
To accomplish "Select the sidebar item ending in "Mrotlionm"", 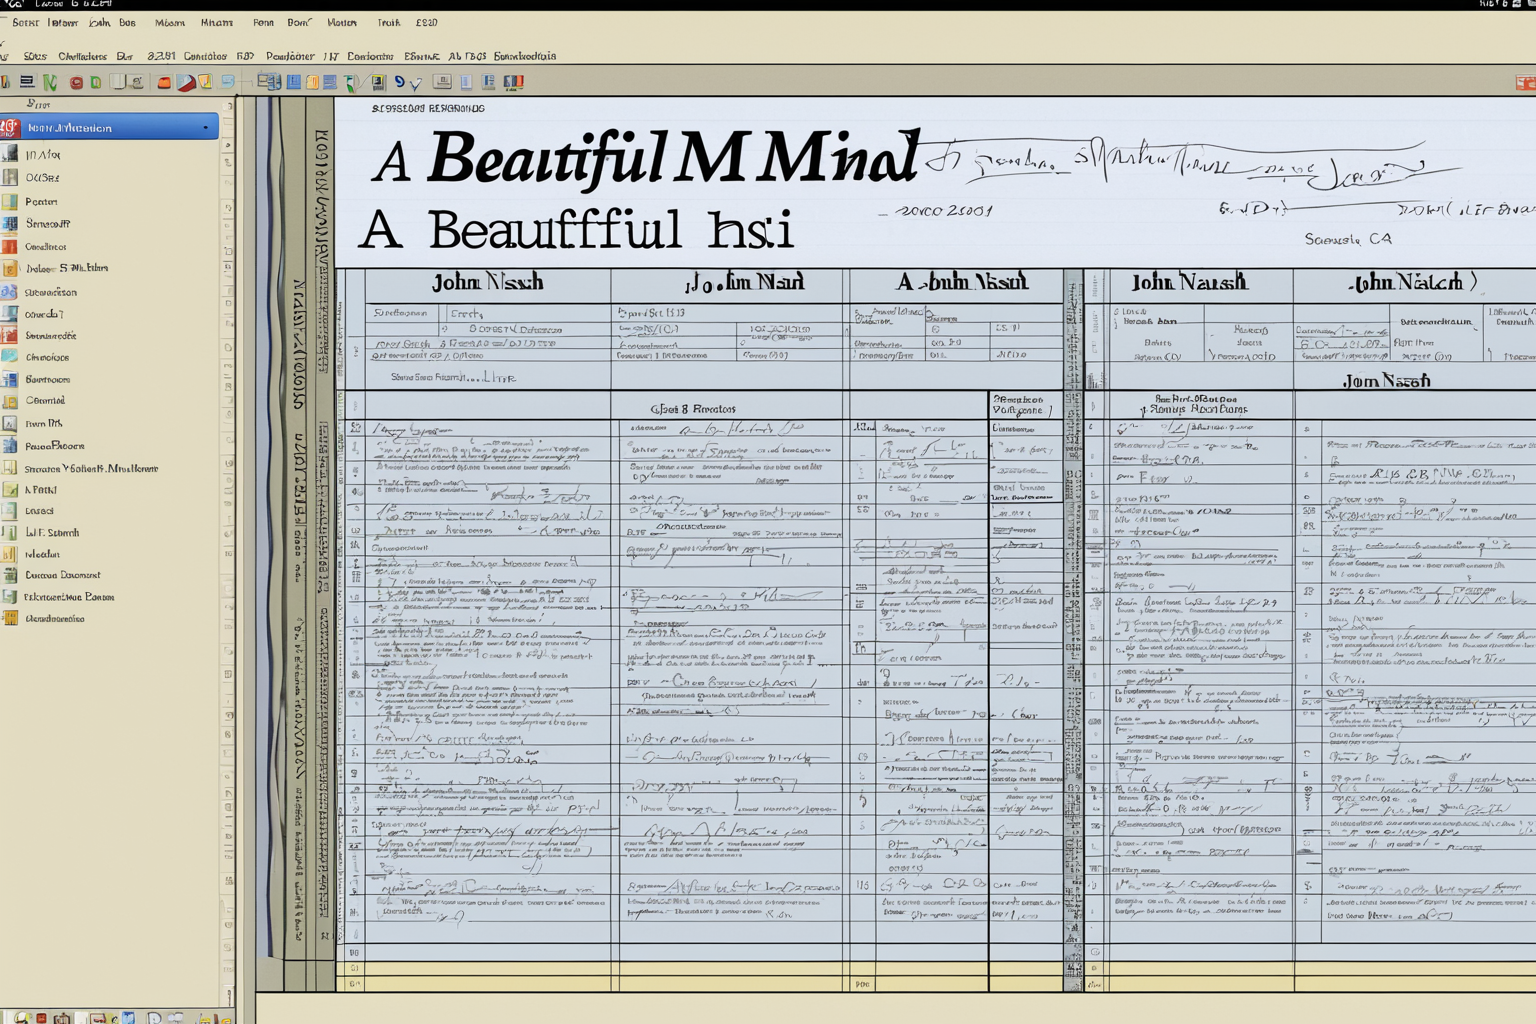I will point(91,468).
